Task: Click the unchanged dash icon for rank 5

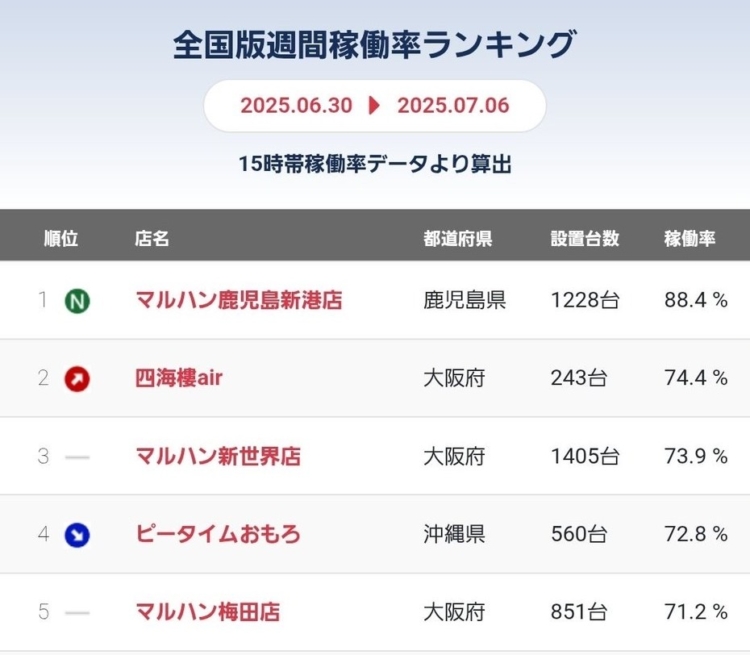Action: click(x=77, y=613)
